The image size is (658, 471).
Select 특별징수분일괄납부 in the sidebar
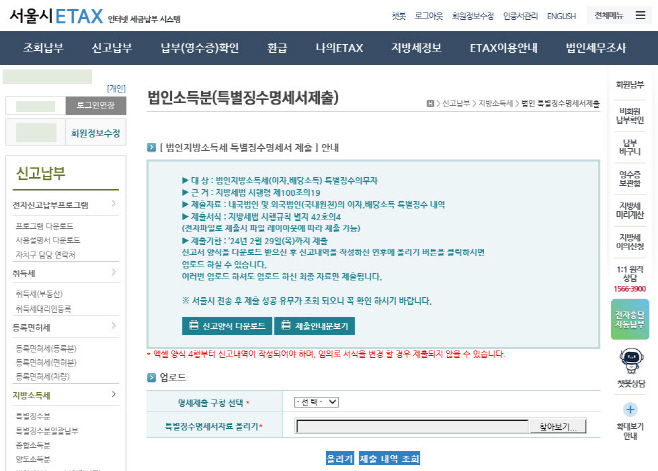(x=47, y=430)
